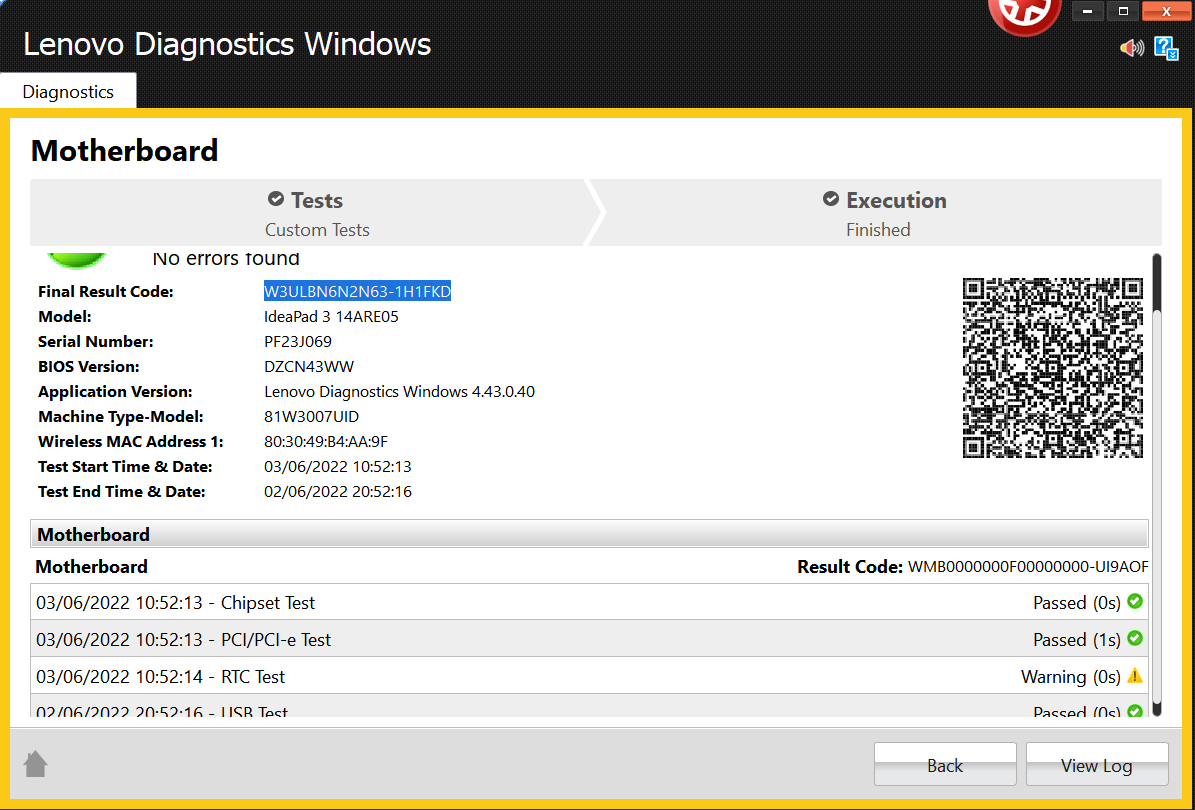Go home using the house icon
Image resolution: width=1195 pixels, height=810 pixels.
(x=35, y=764)
